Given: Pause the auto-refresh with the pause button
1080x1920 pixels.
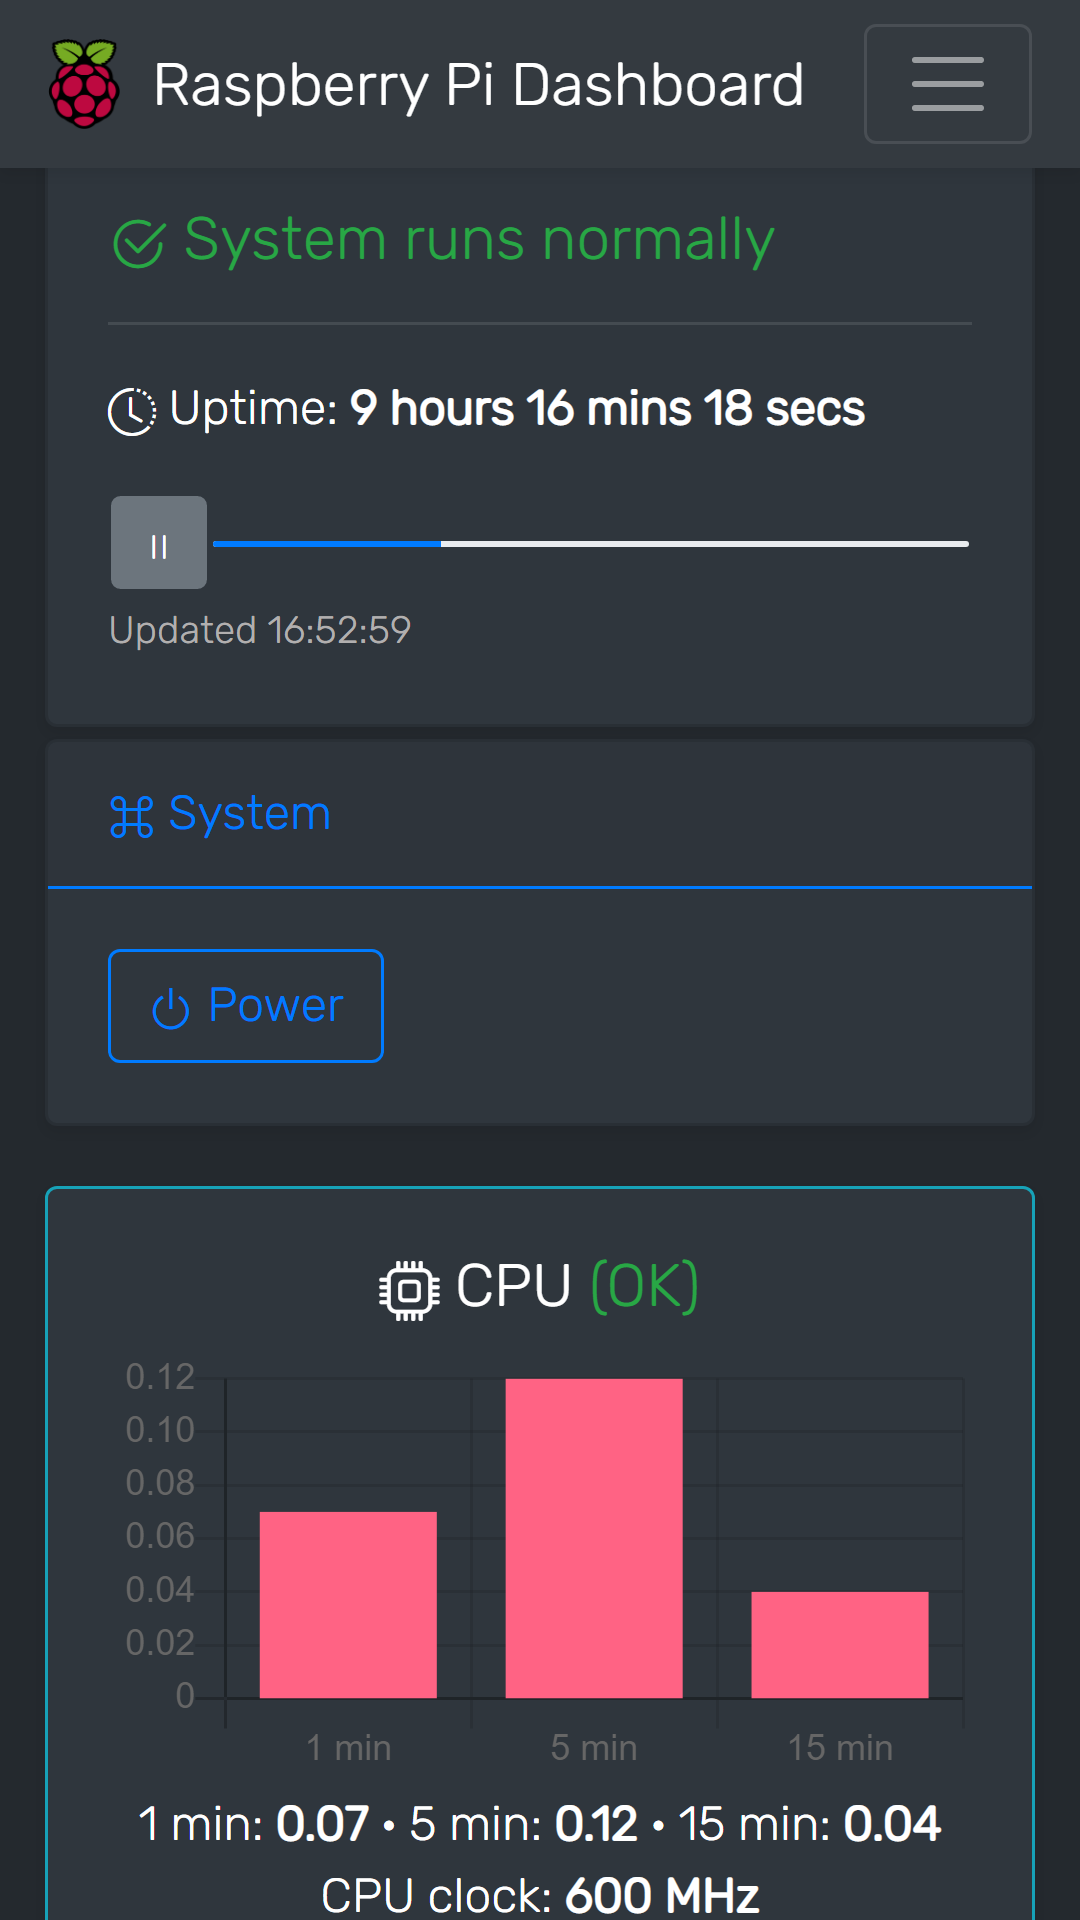Looking at the screenshot, I should click(158, 542).
